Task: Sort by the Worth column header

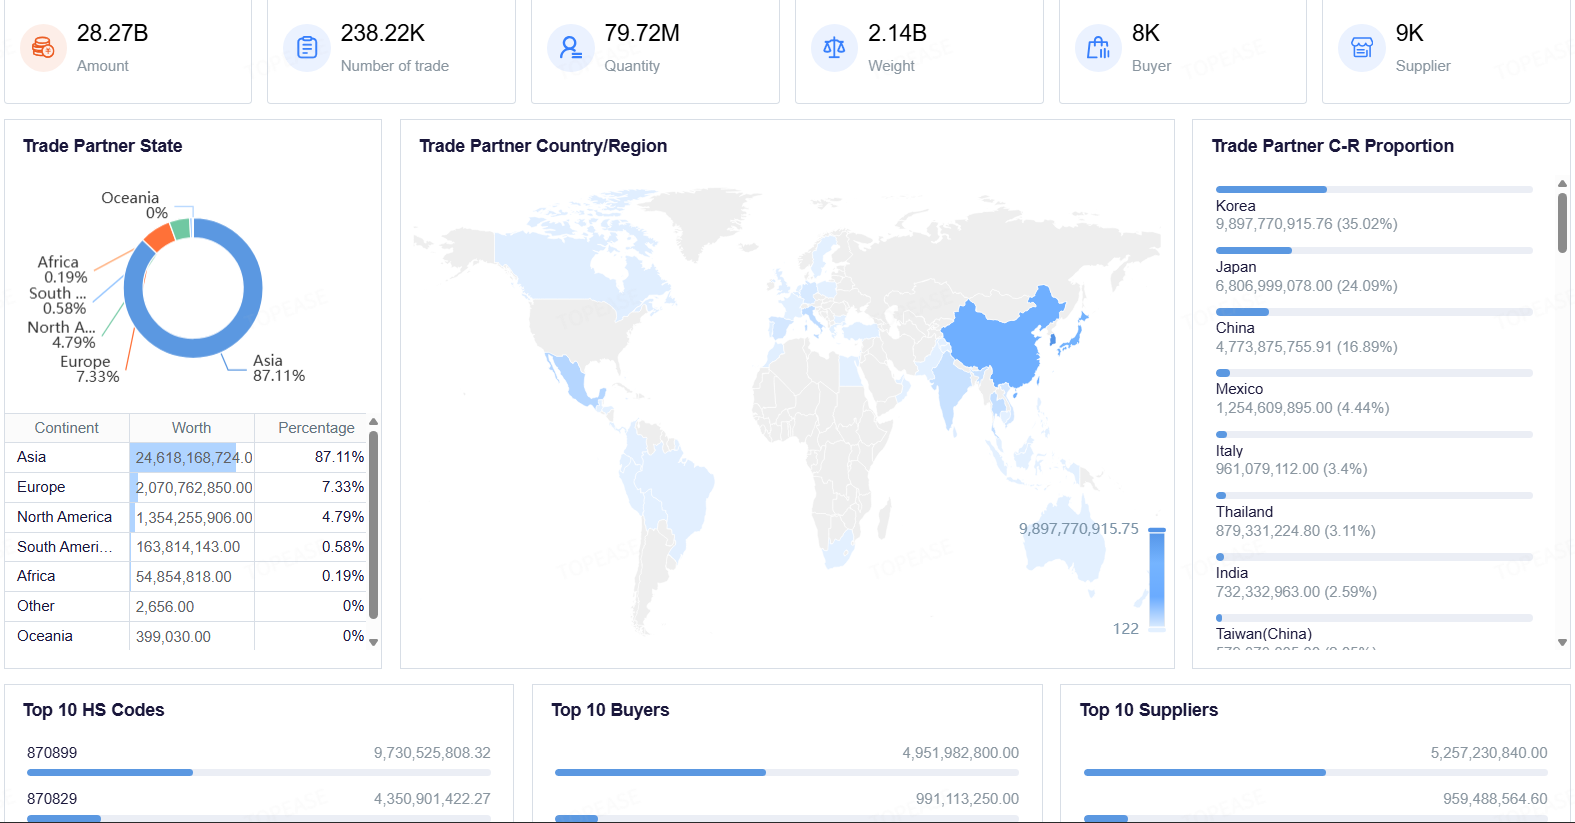Action: tap(192, 428)
